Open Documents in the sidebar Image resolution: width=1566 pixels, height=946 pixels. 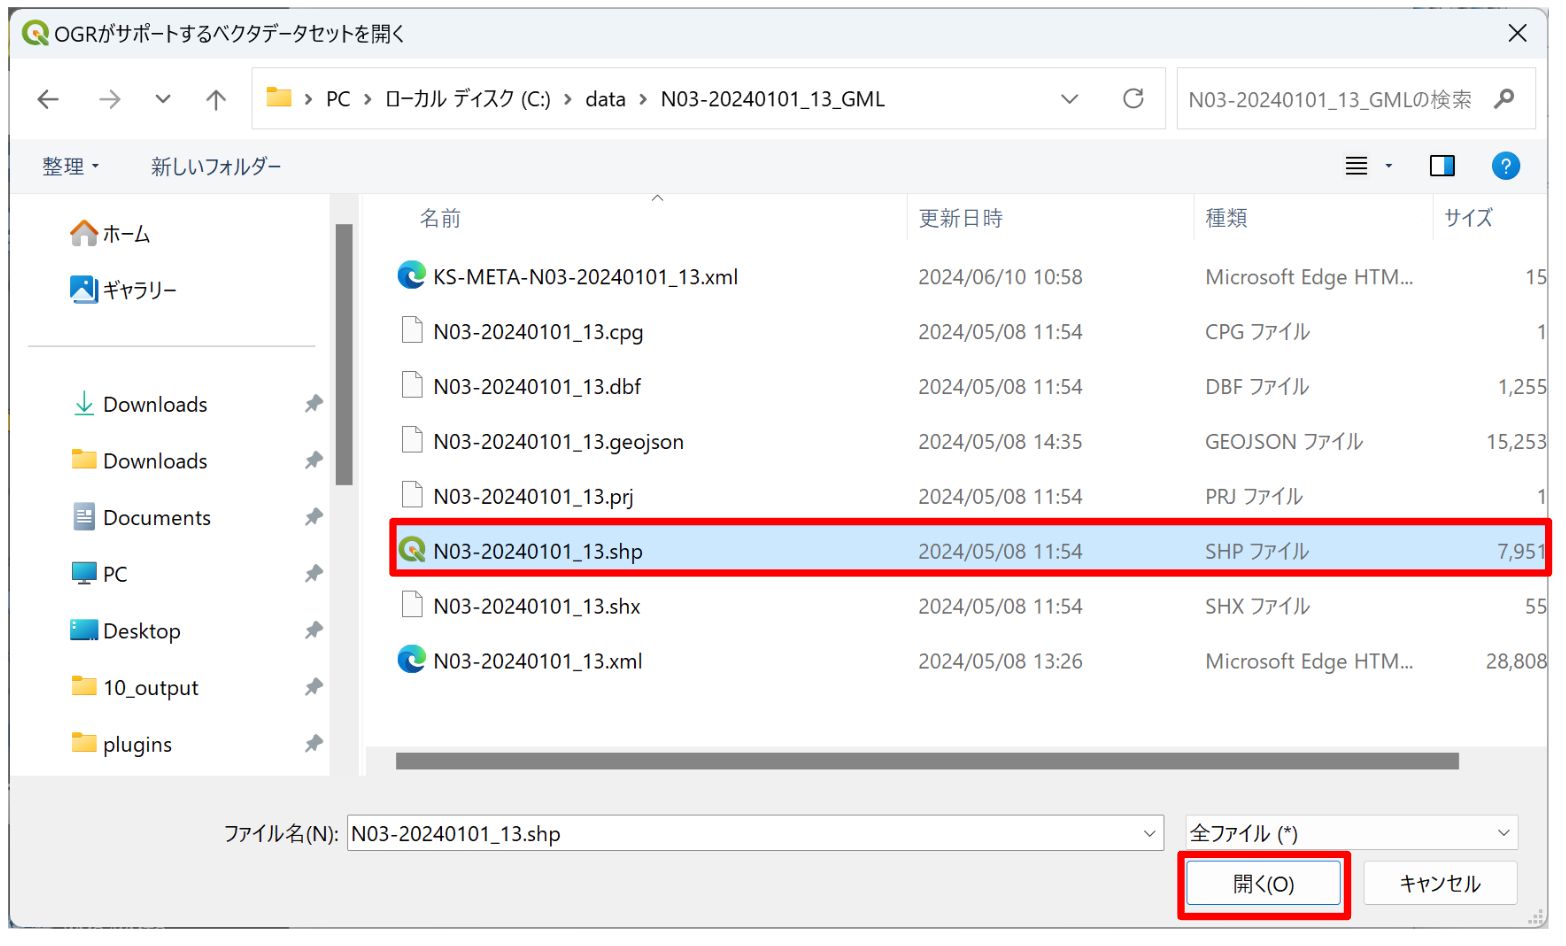pyautogui.click(x=142, y=517)
